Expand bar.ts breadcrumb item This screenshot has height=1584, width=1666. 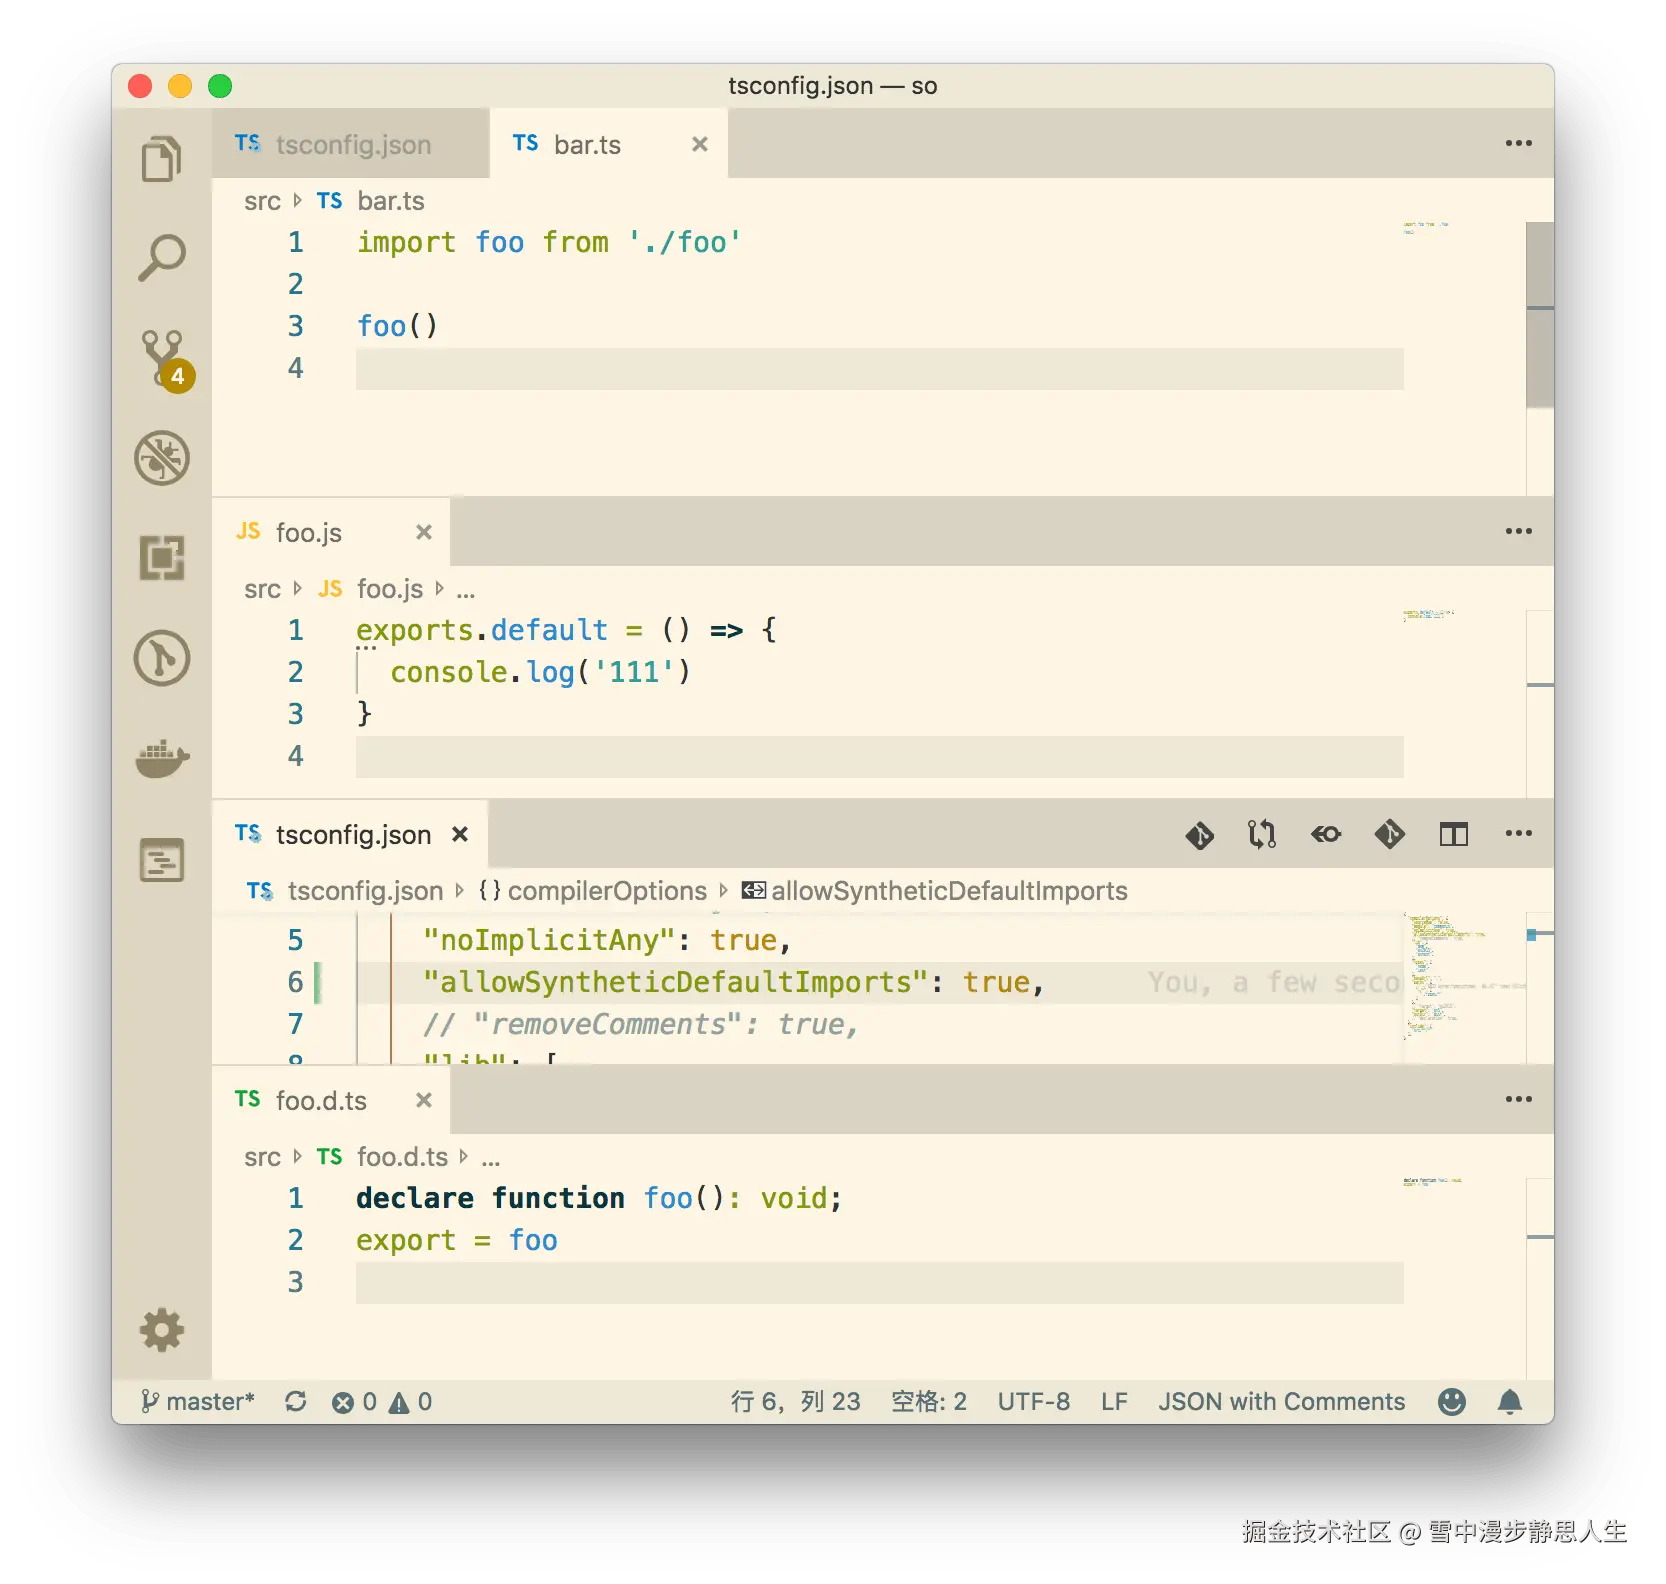click(x=371, y=201)
